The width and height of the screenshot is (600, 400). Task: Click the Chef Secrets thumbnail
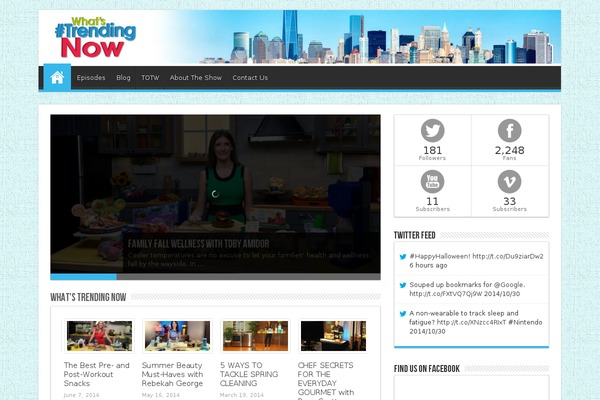pyautogui.click(x=333, y=336)
